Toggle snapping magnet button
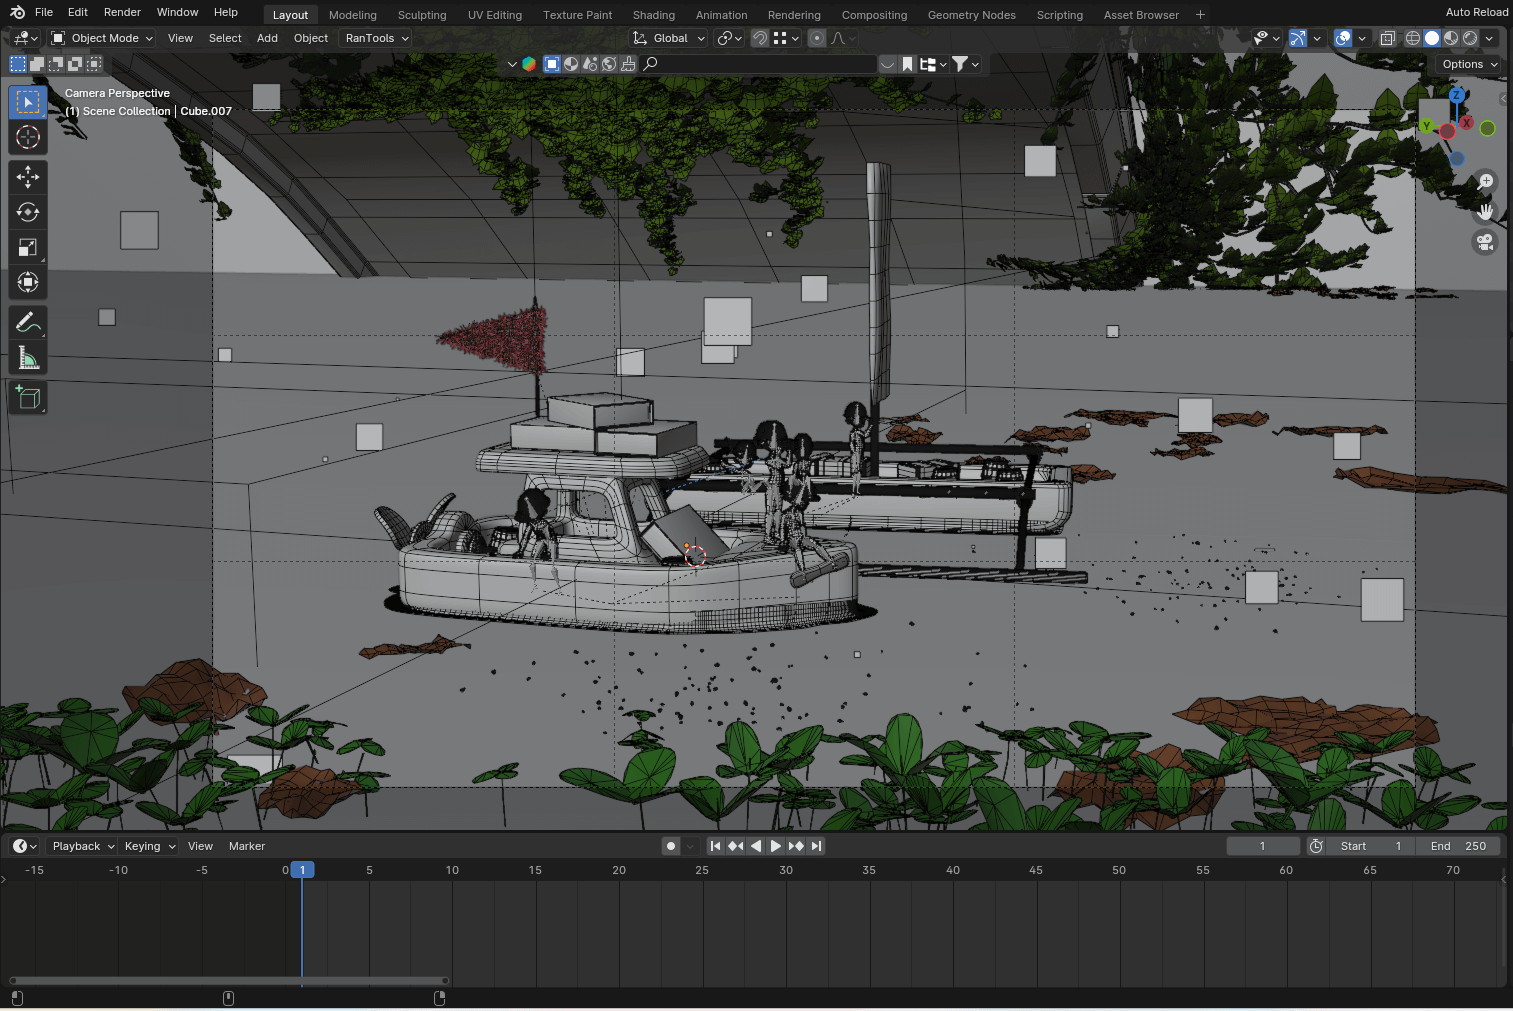Image resolution: width=1513 pixels, height=1011 pixels. pyautogui.click(x=760, y=38)
